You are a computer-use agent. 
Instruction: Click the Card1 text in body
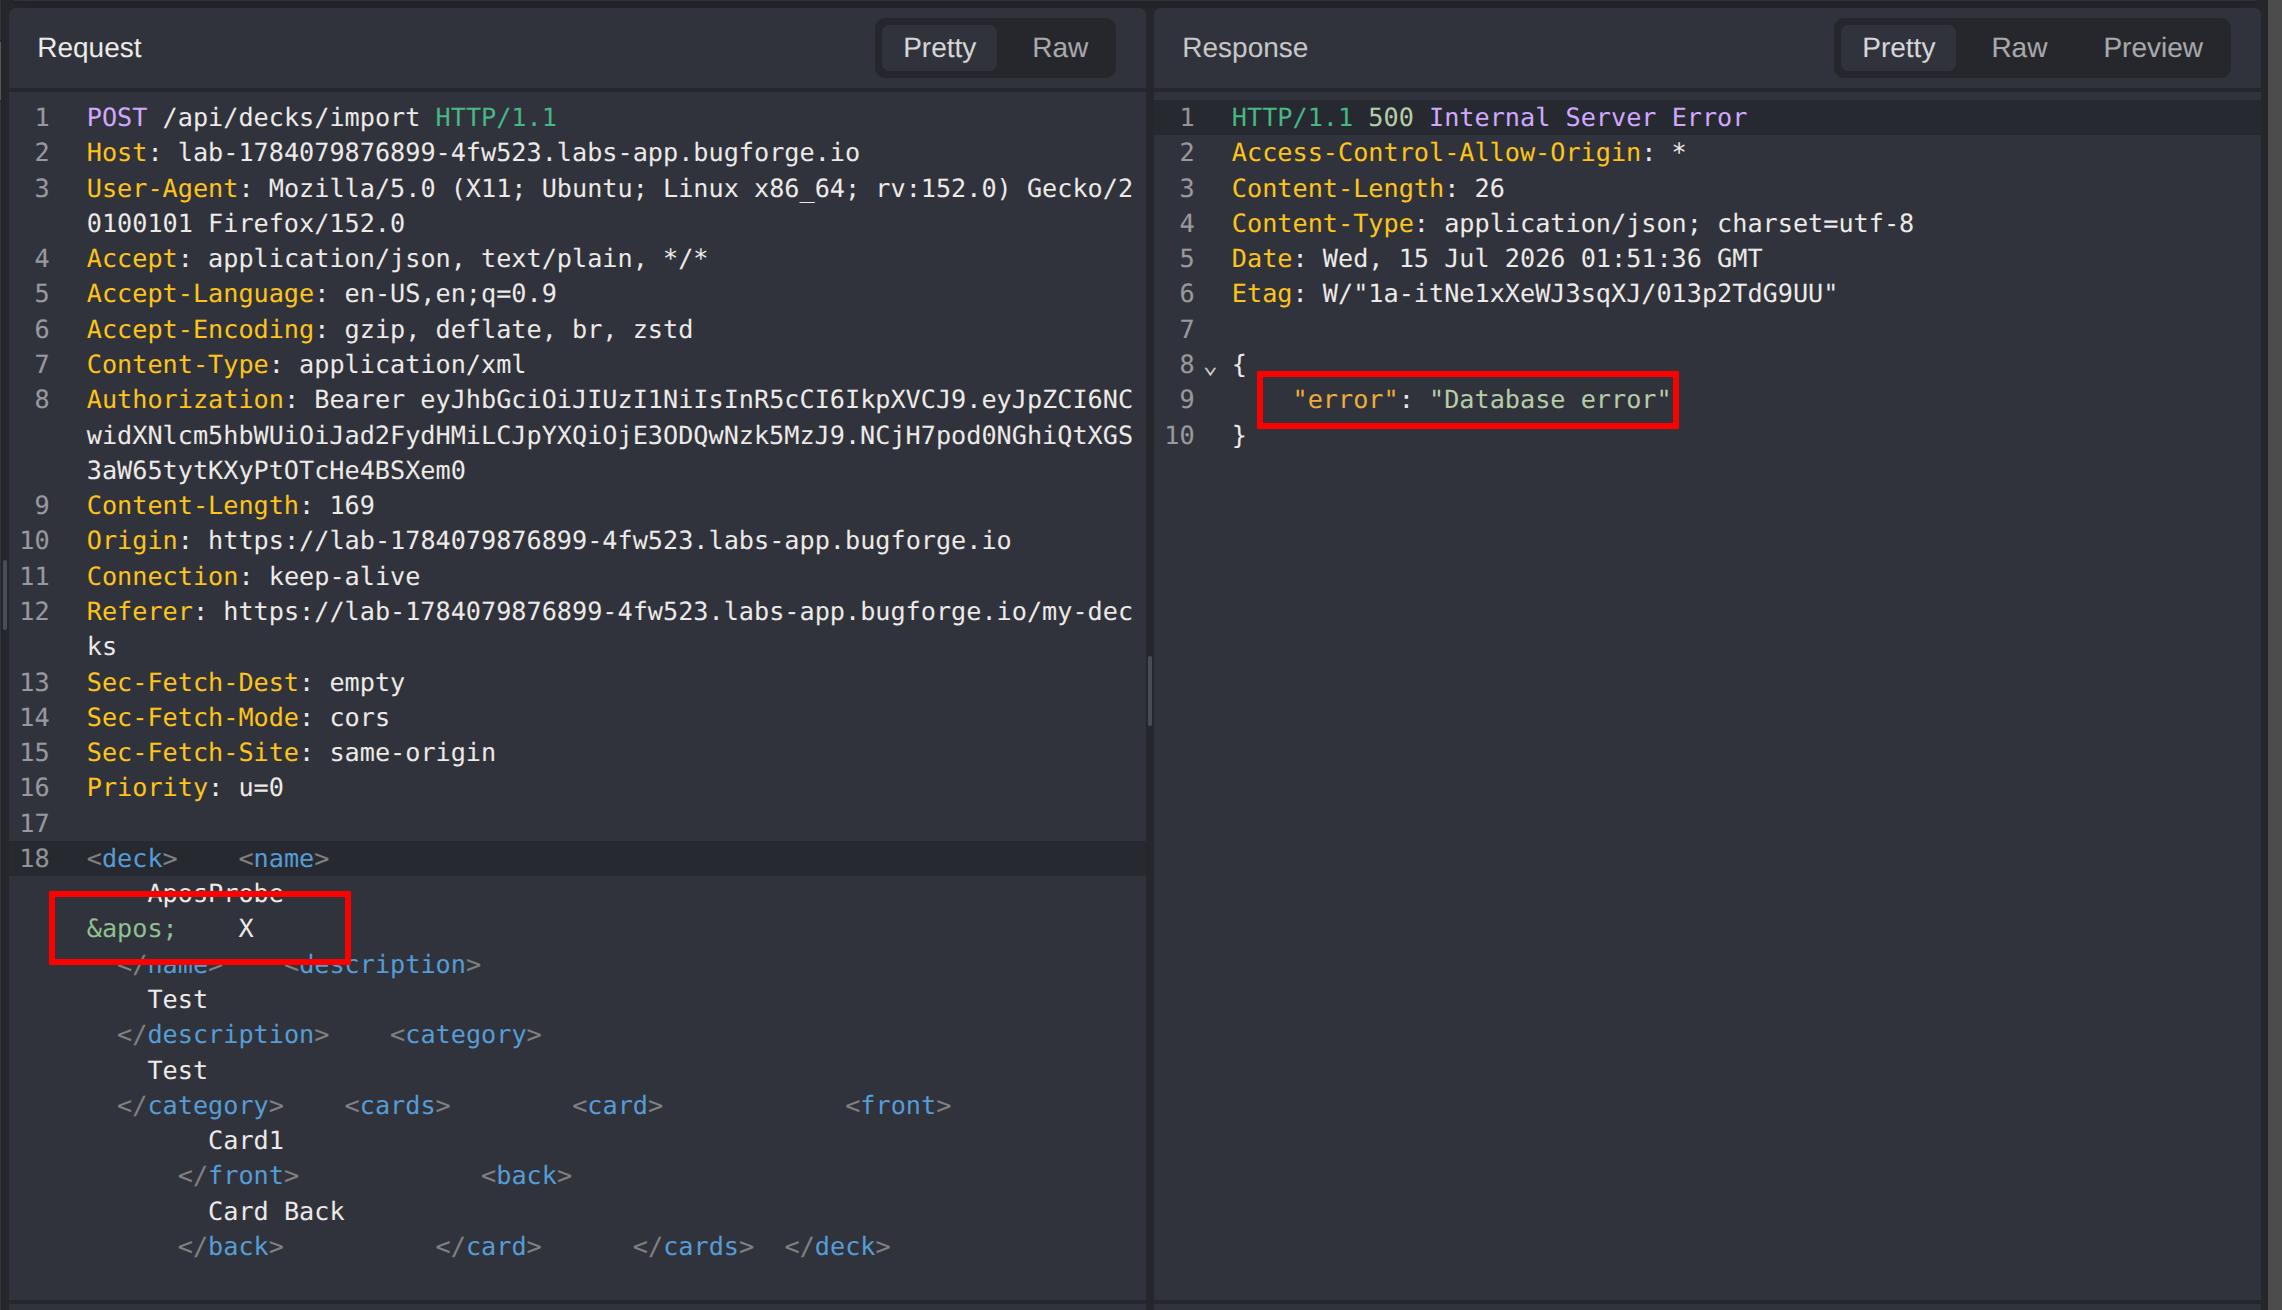[x=246, y=1141]
